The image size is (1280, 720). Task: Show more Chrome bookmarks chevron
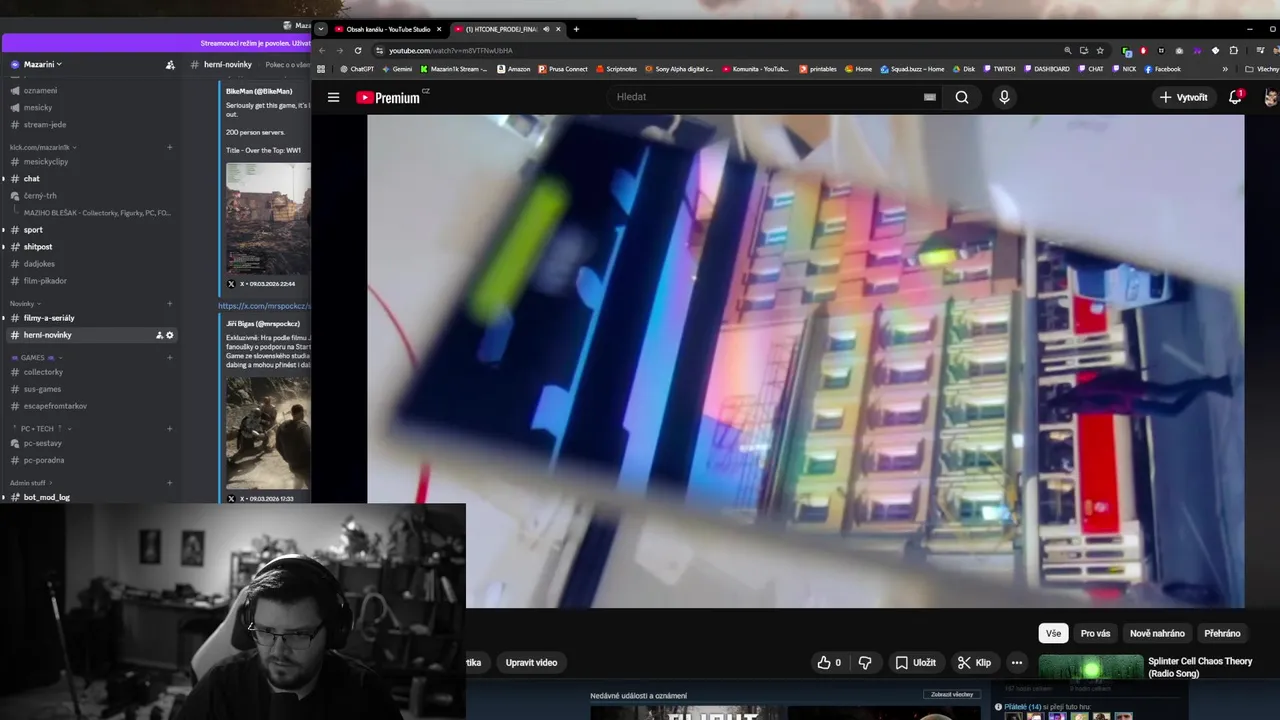tap(1225, 69)
